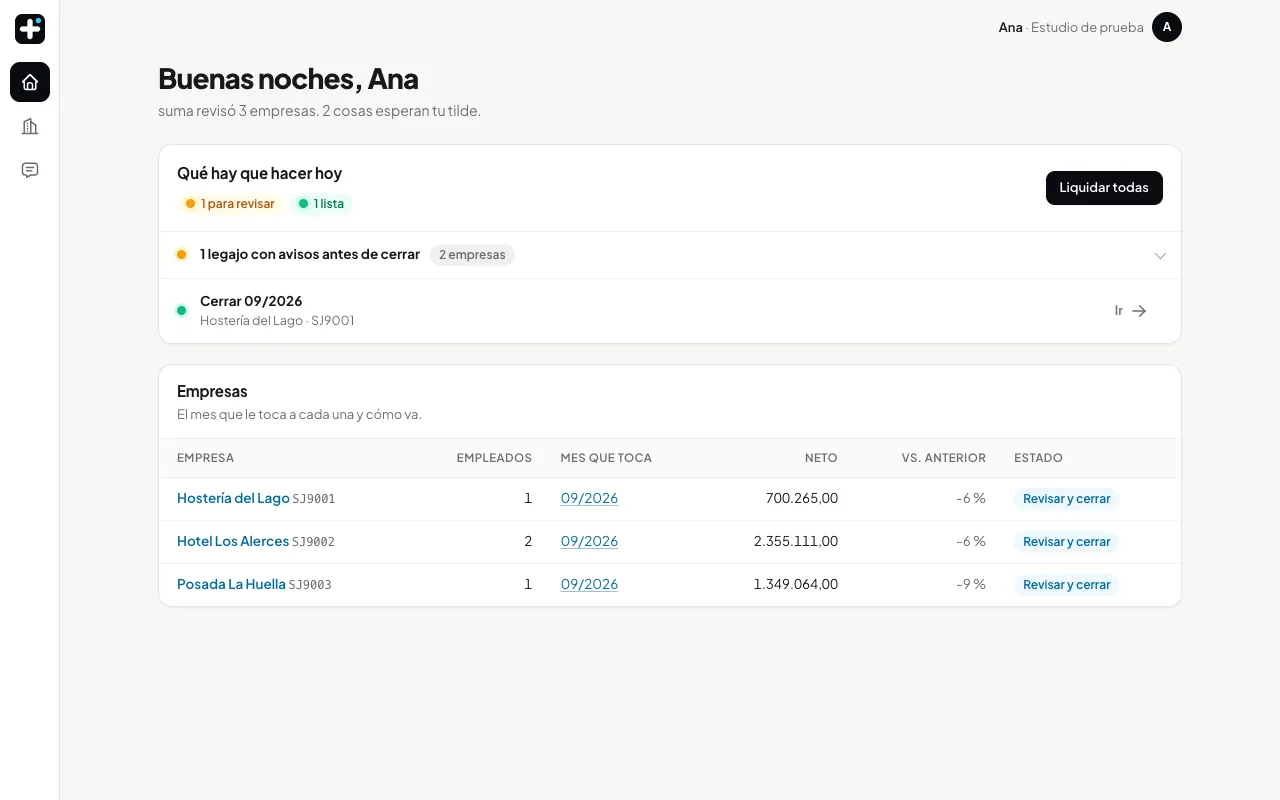Click the MES QUE TOCA column header
Image resolution: width=1280 pixels, height=800 pixels.
coord(606,458)
